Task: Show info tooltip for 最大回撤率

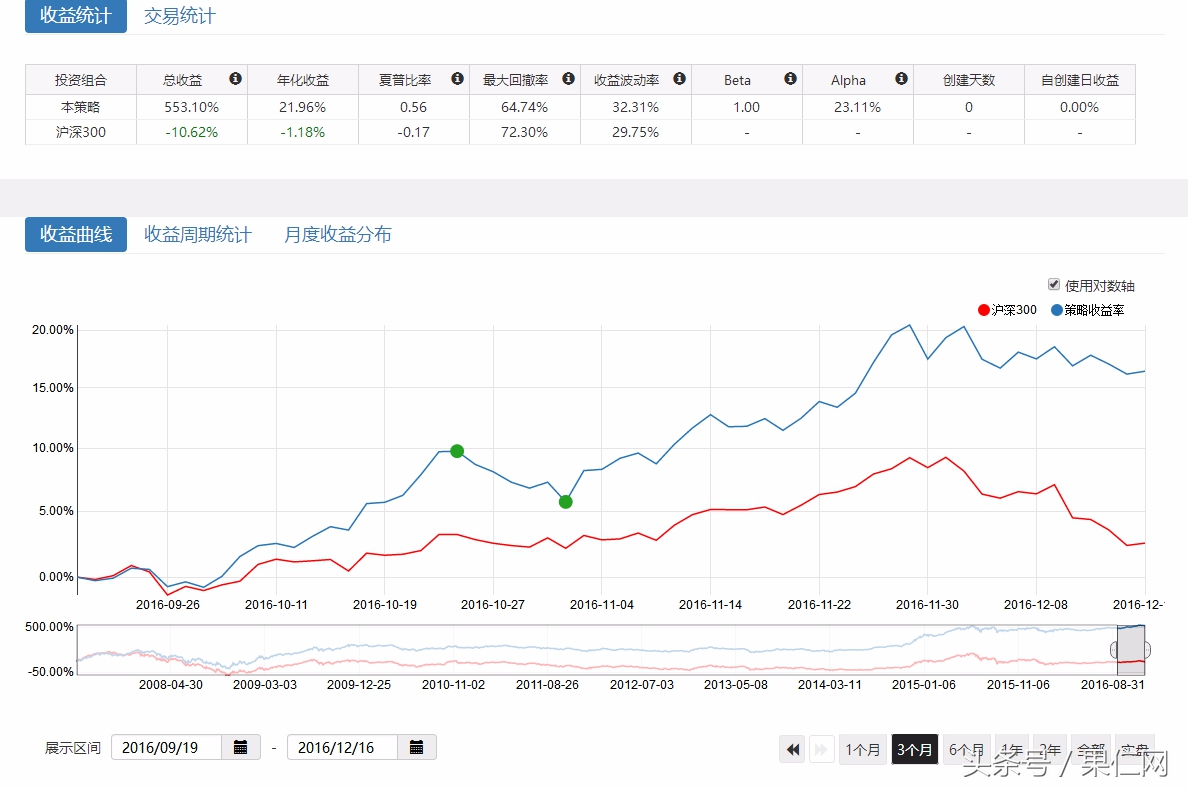Action: [568, 79]
